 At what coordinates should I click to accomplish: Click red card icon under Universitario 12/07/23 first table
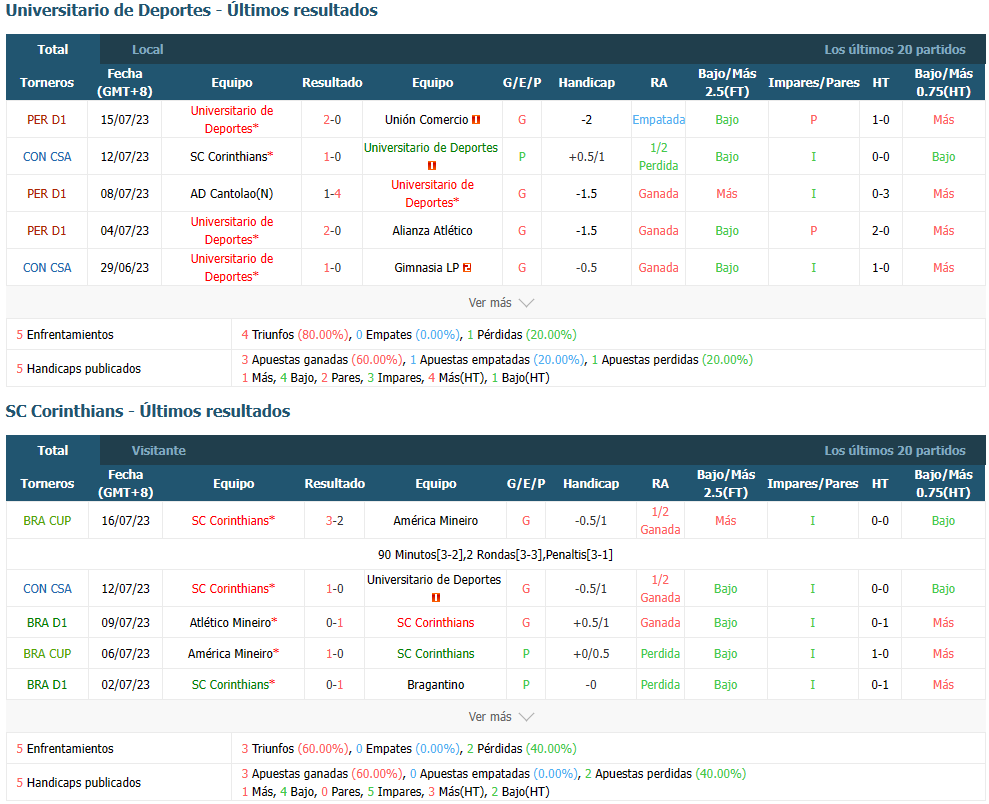click(x=432, y=166)
